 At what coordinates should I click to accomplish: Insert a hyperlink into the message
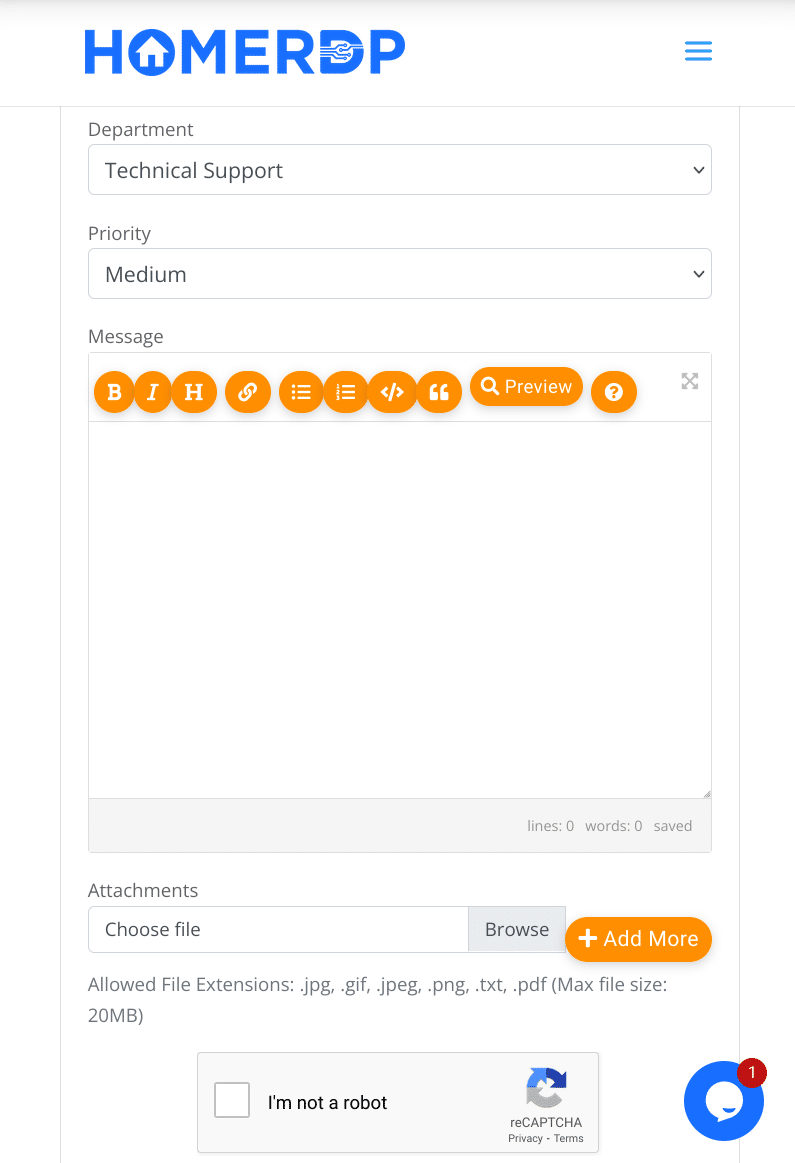point(248,392)
